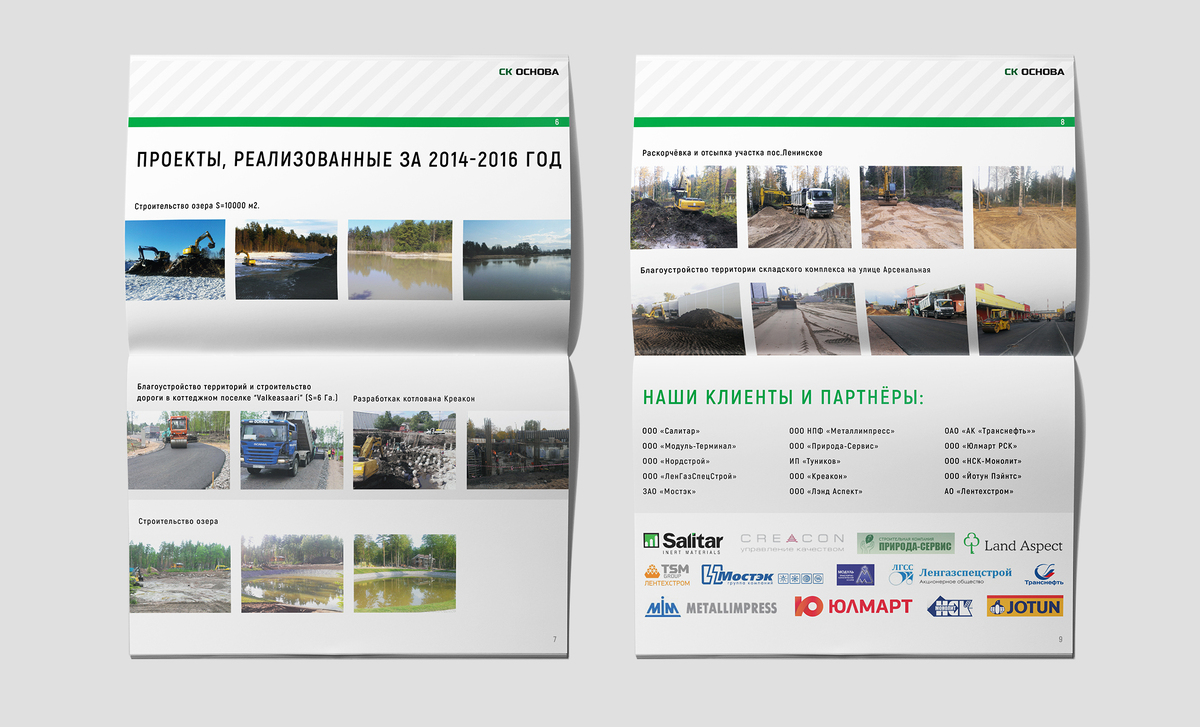Click the heading Проекты, реализованные за 2014-2016 год

click(349, 160)
